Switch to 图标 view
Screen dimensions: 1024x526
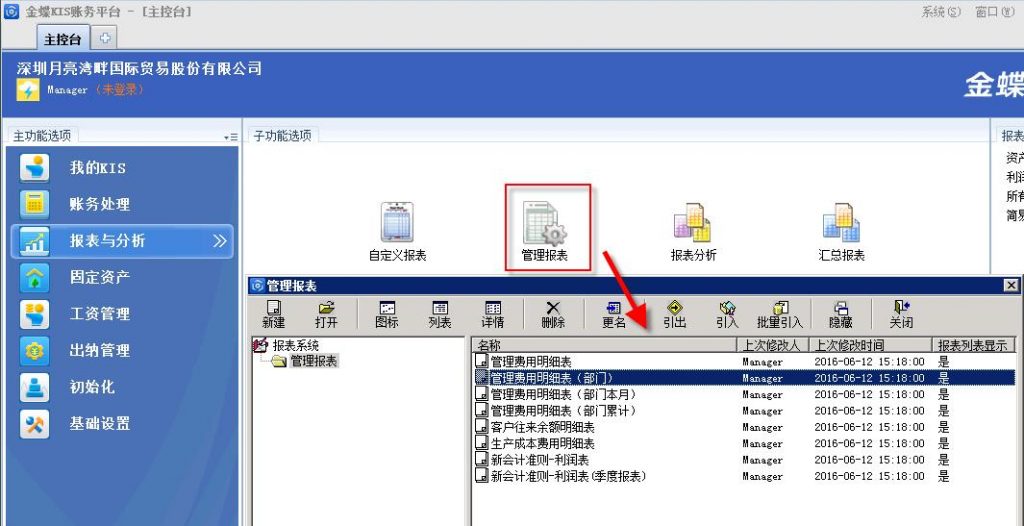click(387, 314)
